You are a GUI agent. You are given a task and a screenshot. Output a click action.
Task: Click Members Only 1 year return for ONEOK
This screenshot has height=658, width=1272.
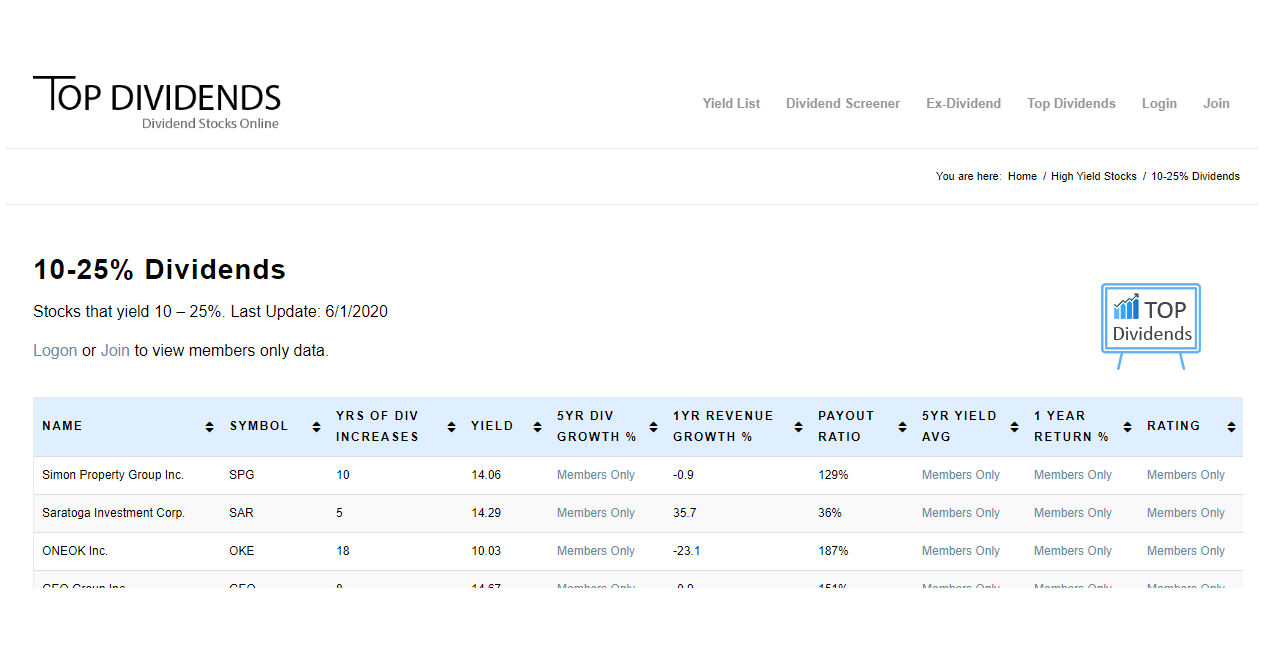click(1073, 551)
